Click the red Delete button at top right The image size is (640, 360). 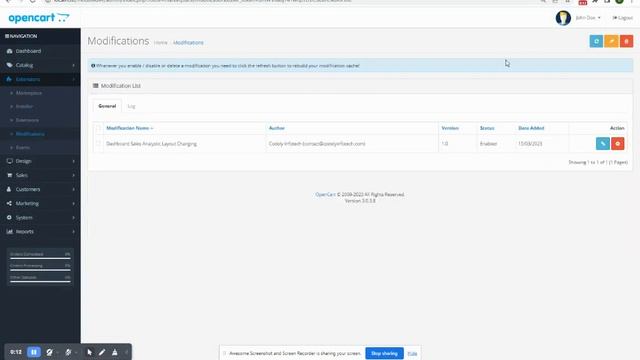tap(626, 41)
